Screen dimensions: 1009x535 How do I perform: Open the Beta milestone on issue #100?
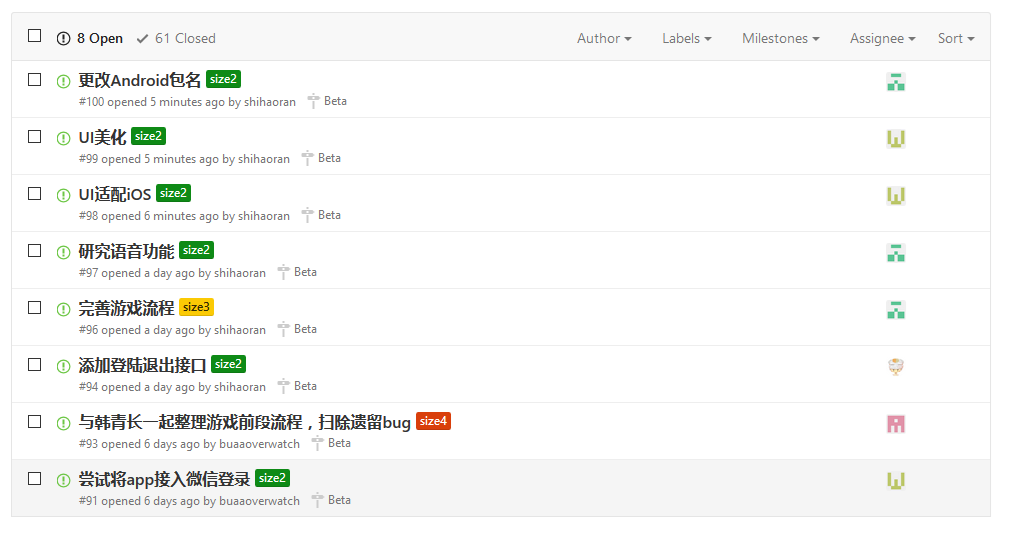328,101
